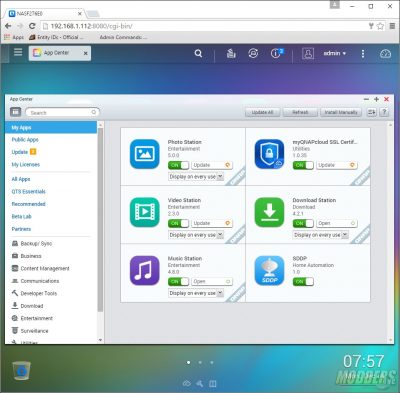Open the background tasks icon
Viewport: 400px width, 393px height.
coord(231,53)
